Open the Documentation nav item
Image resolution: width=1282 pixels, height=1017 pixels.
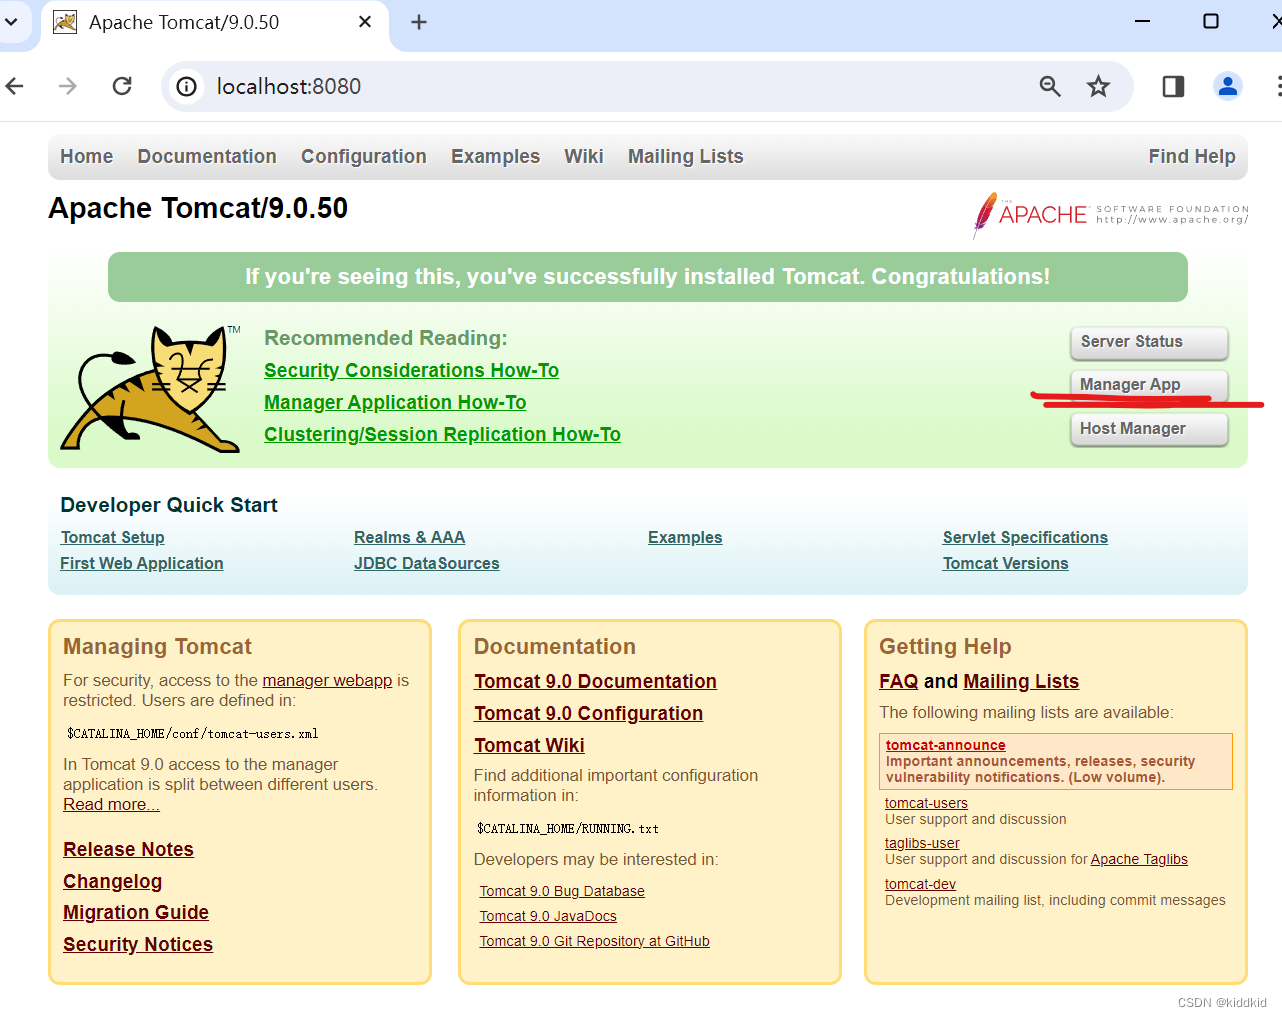(x=207, y=156)
